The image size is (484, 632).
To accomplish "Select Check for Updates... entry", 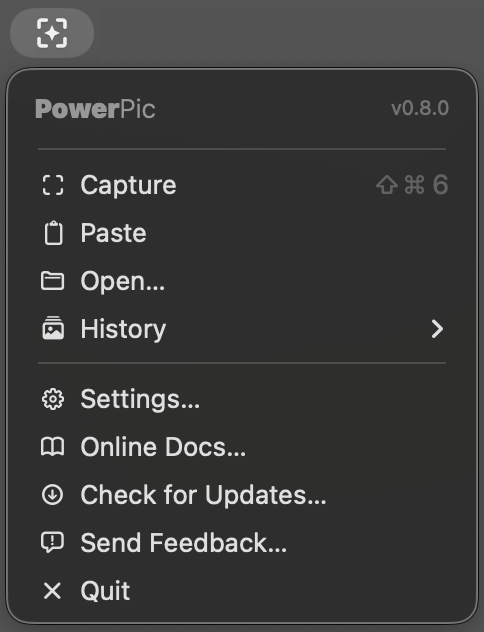I will click(242, 495).
